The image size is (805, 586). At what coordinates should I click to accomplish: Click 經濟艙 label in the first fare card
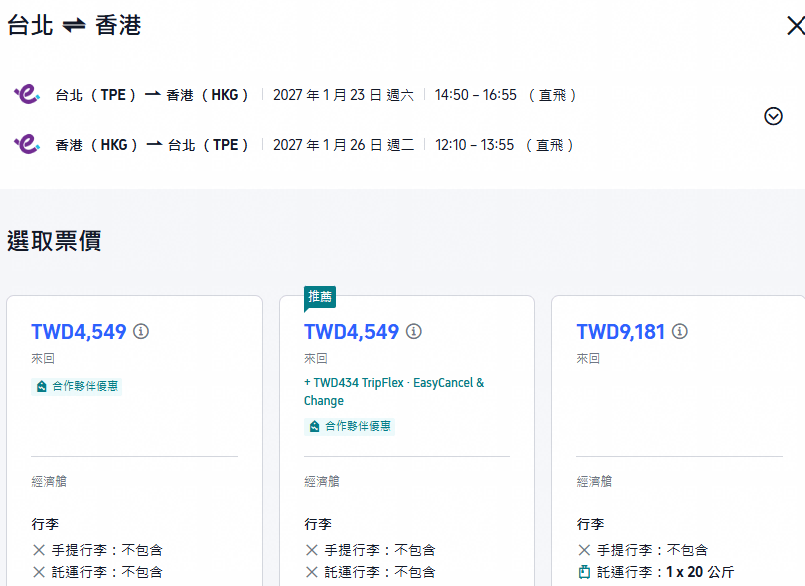point(49,481)
